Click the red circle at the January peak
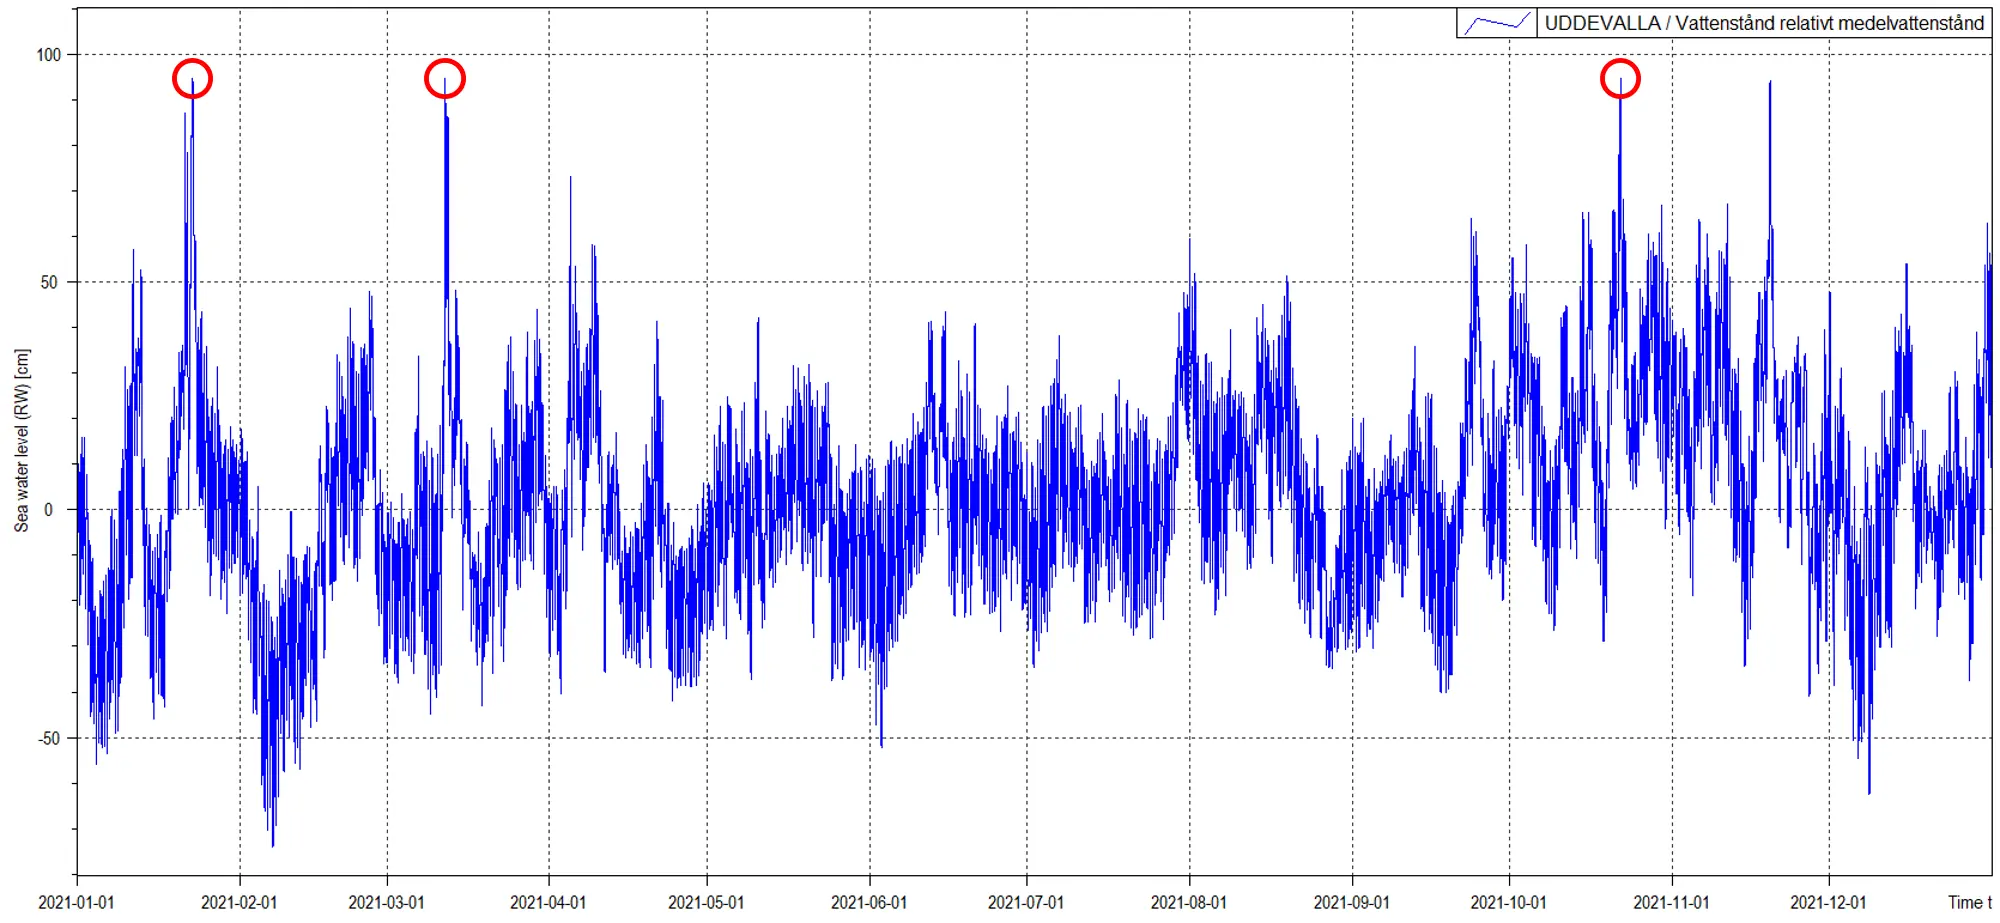The image size is (2000, 923). click(192, 78)
